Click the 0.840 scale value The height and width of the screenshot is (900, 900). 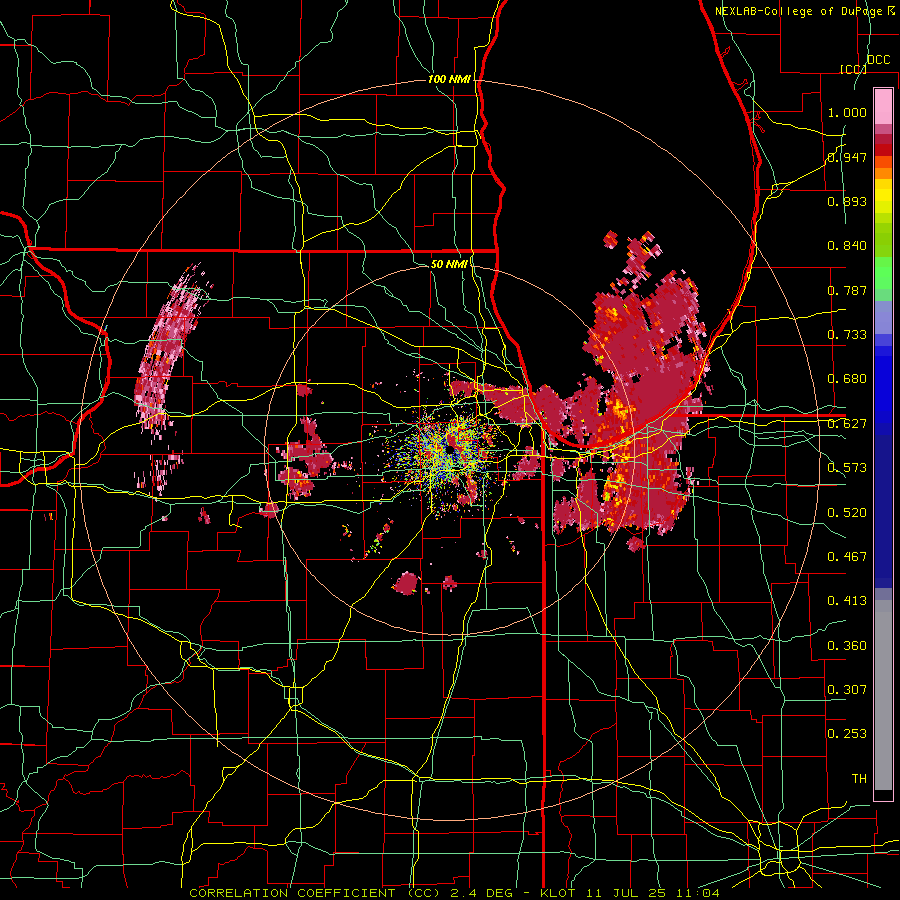pyautogui.click(x=847, y=246)
